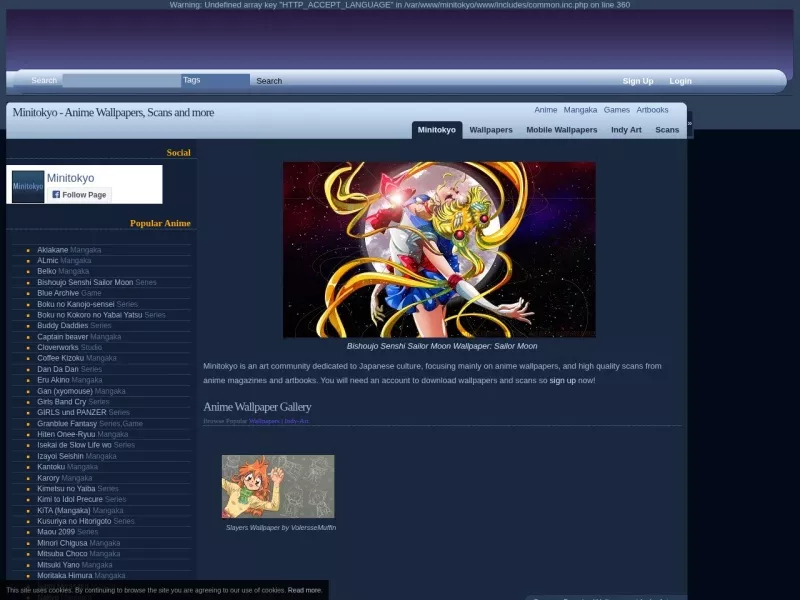Click the Facebook Follow Page button
Image resolution: width=800 pixels, height=600 pixels.
[x=79, y=194]
